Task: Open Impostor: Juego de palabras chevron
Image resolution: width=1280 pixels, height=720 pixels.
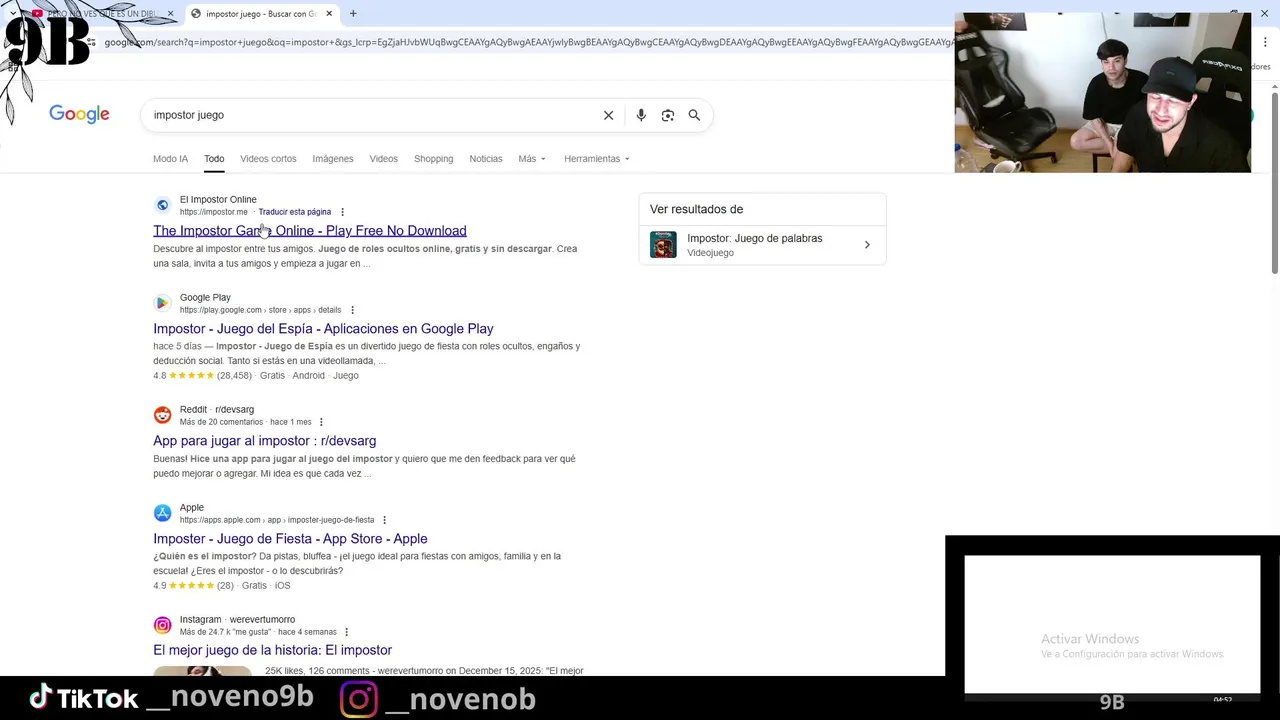Action: point(867,245)
